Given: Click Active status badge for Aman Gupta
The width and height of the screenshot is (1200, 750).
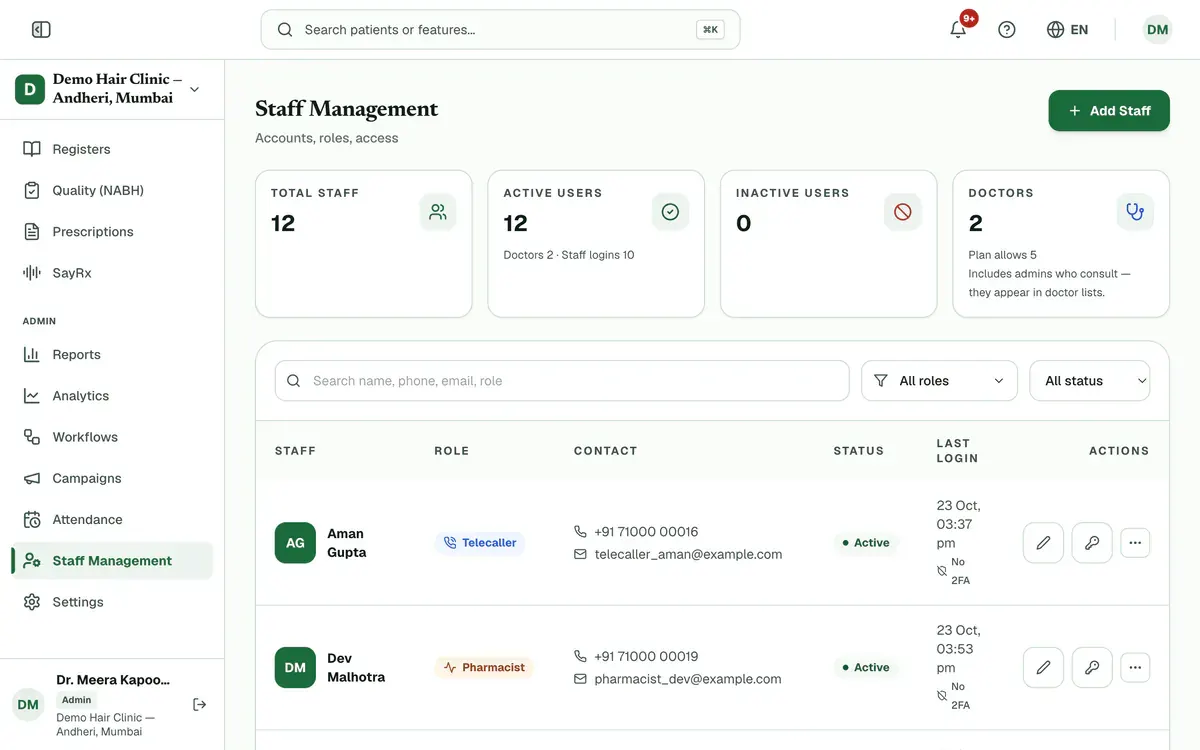Looking at the screenshot, I should pos(866,543).
